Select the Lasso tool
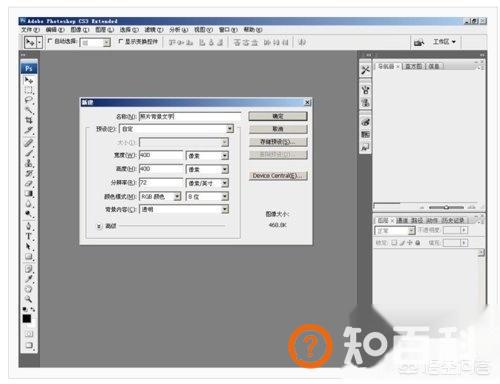 (29, 100)
